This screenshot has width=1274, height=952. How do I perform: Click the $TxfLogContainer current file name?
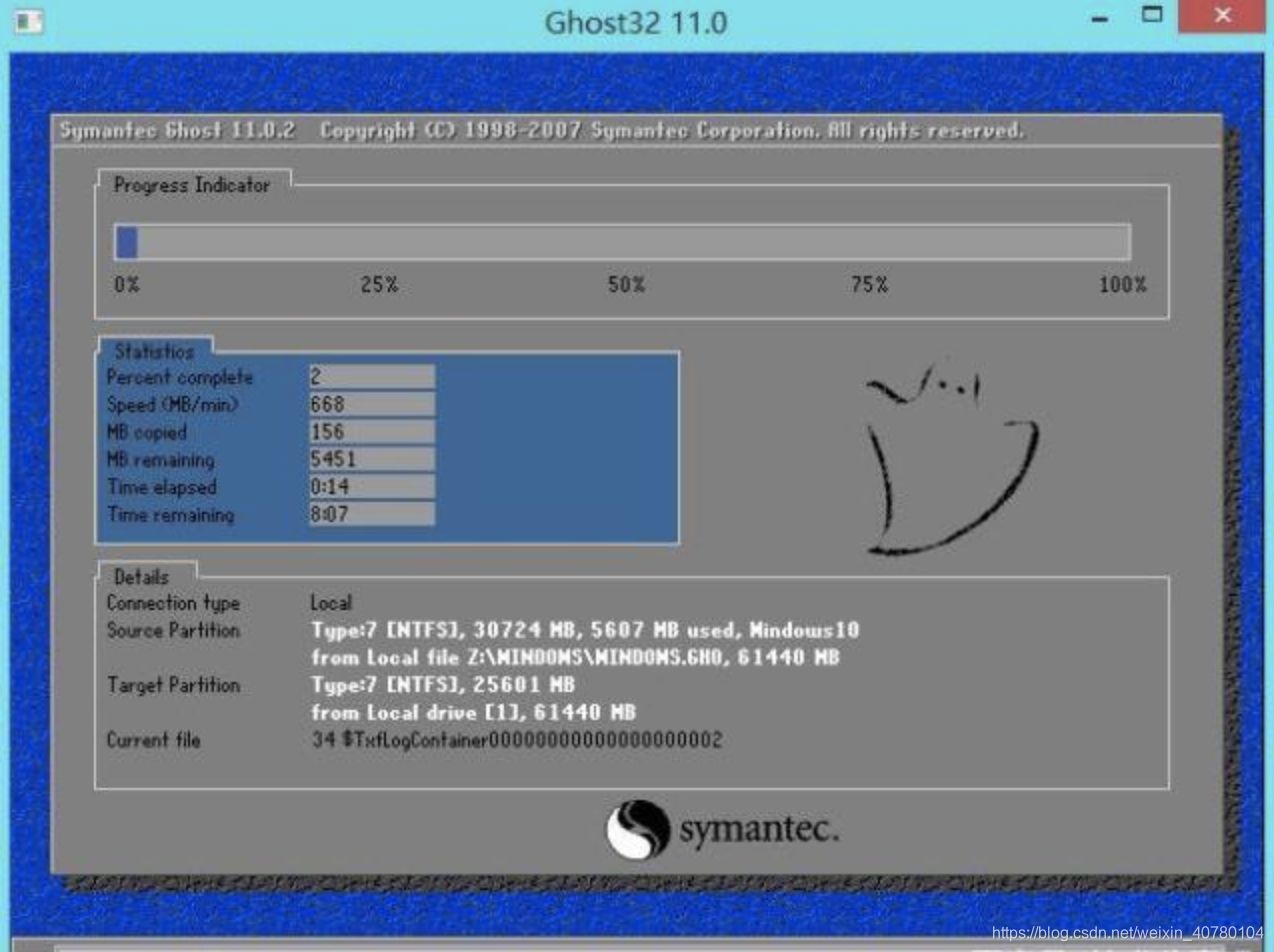coord(516,741)
